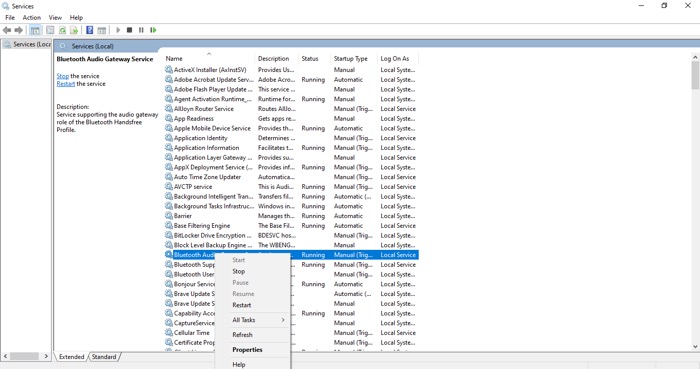Open the Action menu
Viewport: 700px width, 369px height.
click(x=32, y=17)
